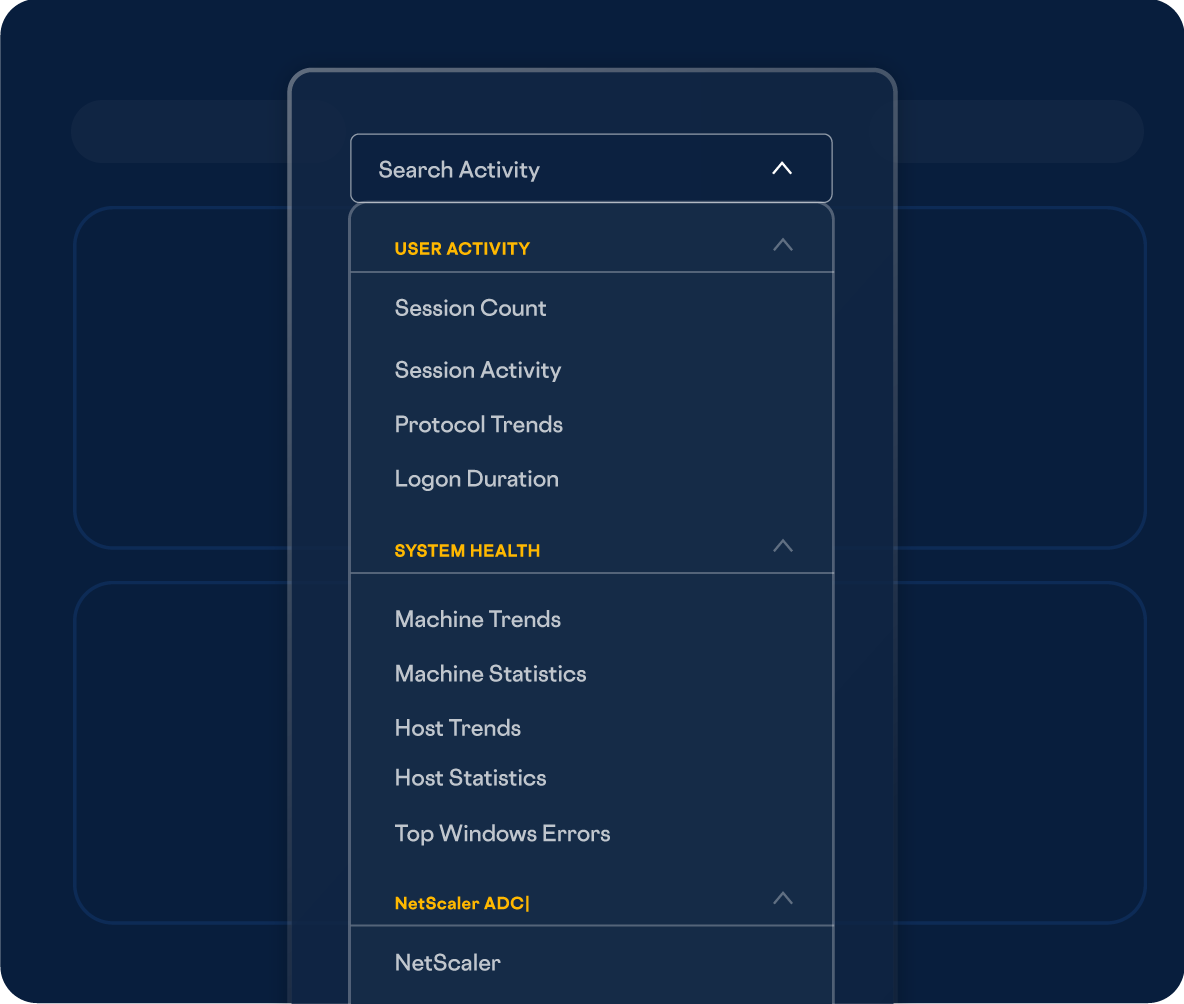Image resolution: width=1184 pixels, height=1004 pixels.
Task: Collapse the System Health section chevron
Action: [783, 546]
